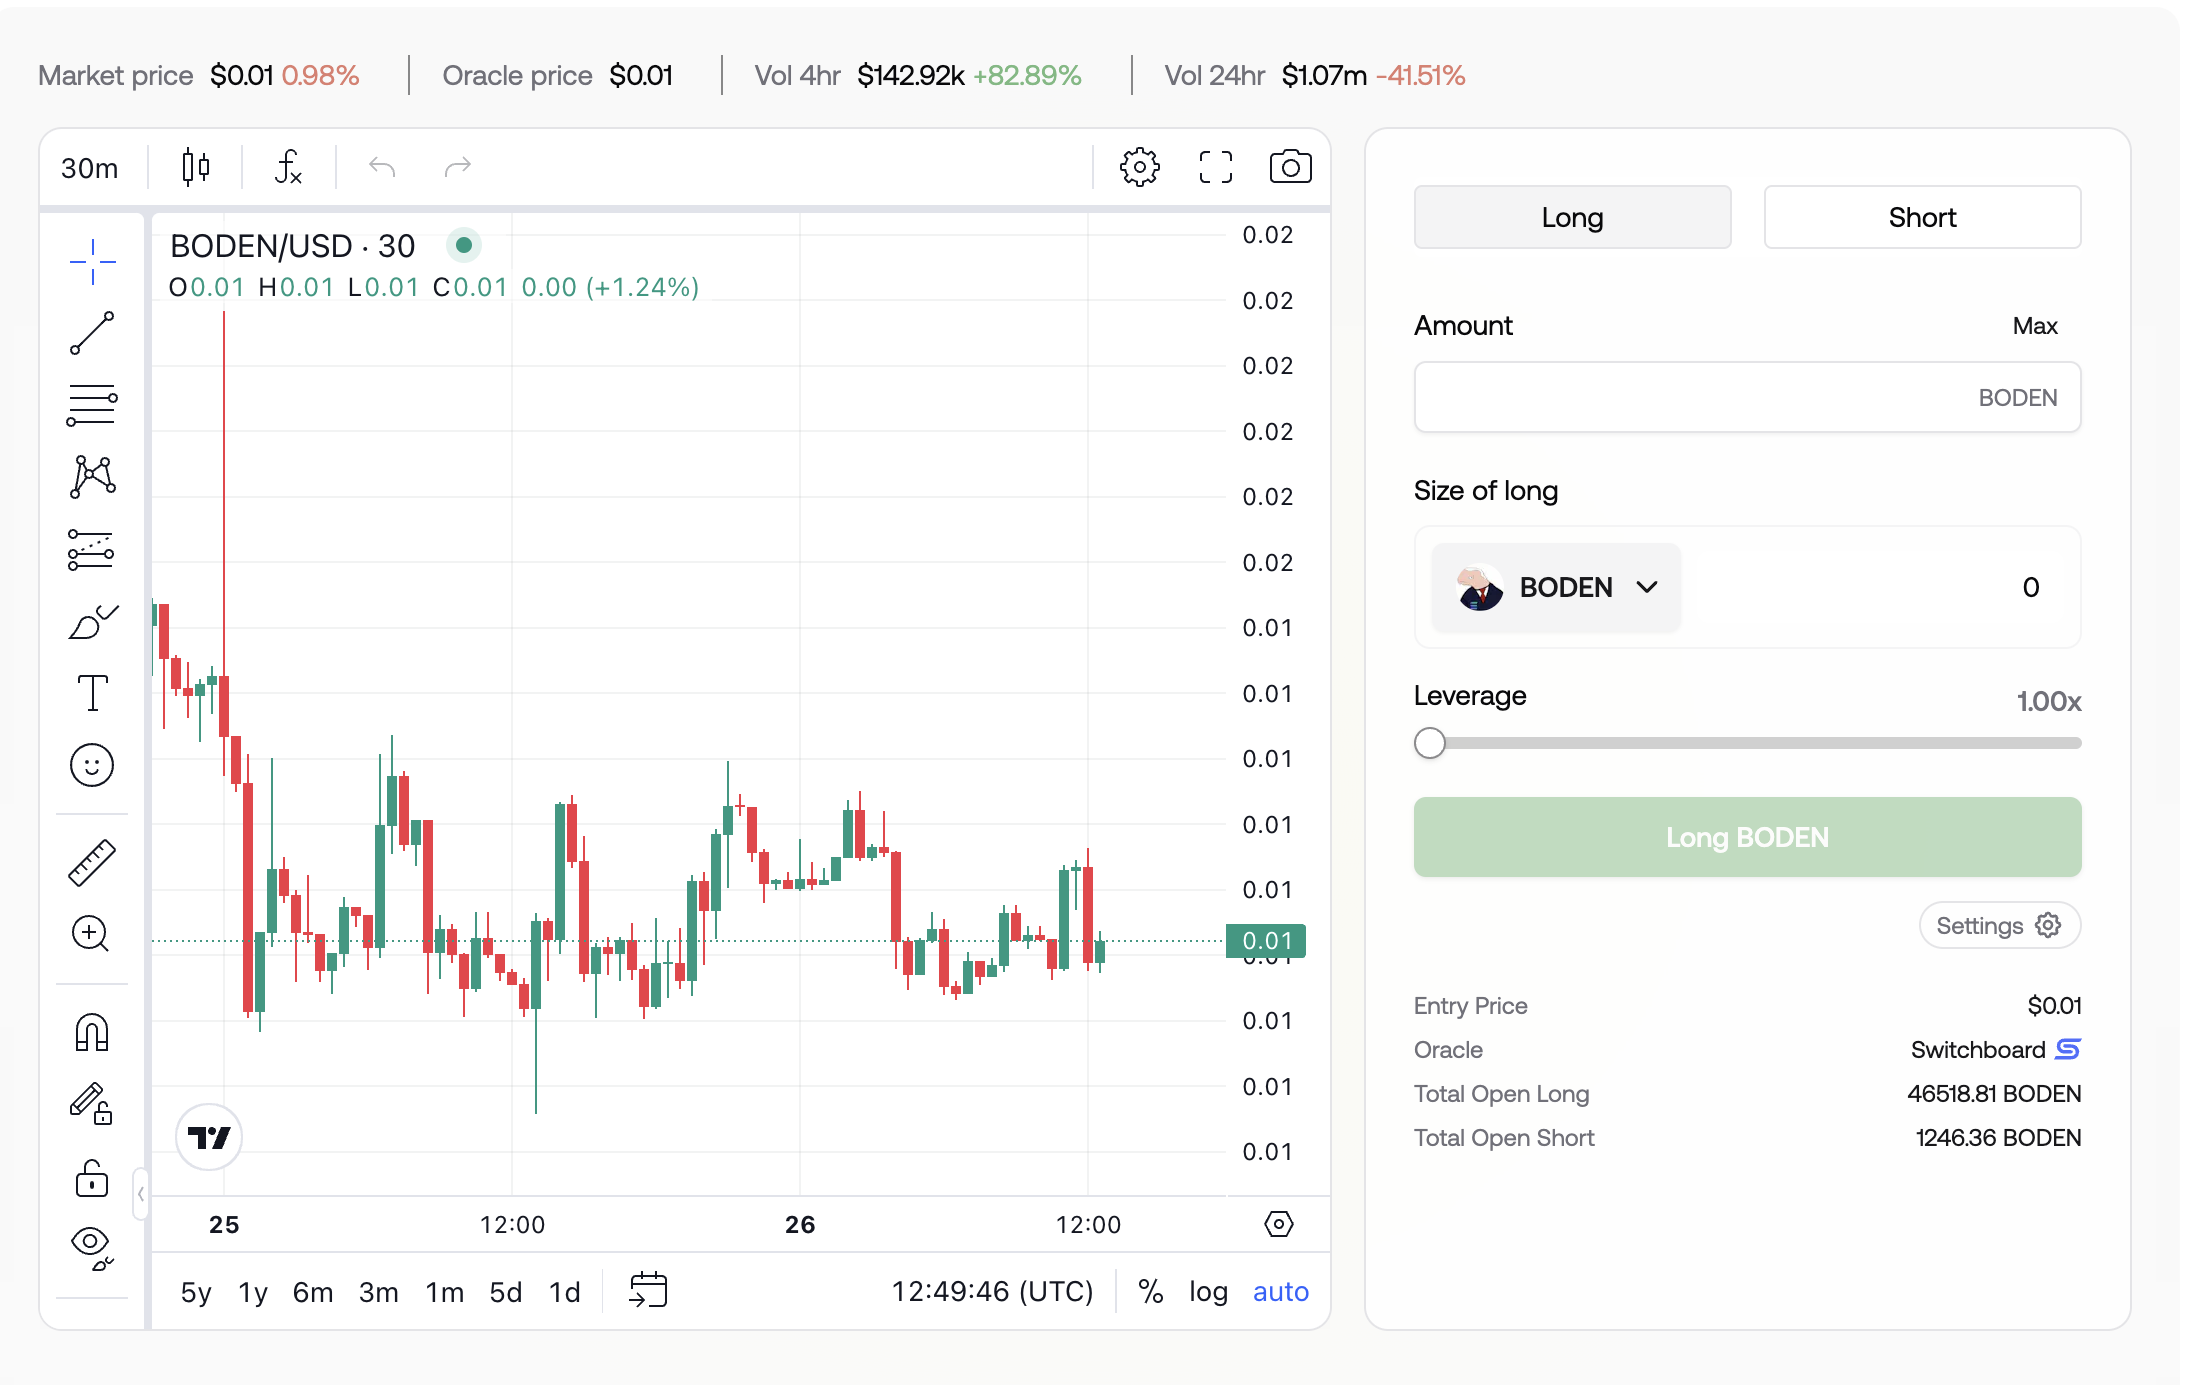
Task: Click the leverage slider handle
Action: tap(1430, 743)
